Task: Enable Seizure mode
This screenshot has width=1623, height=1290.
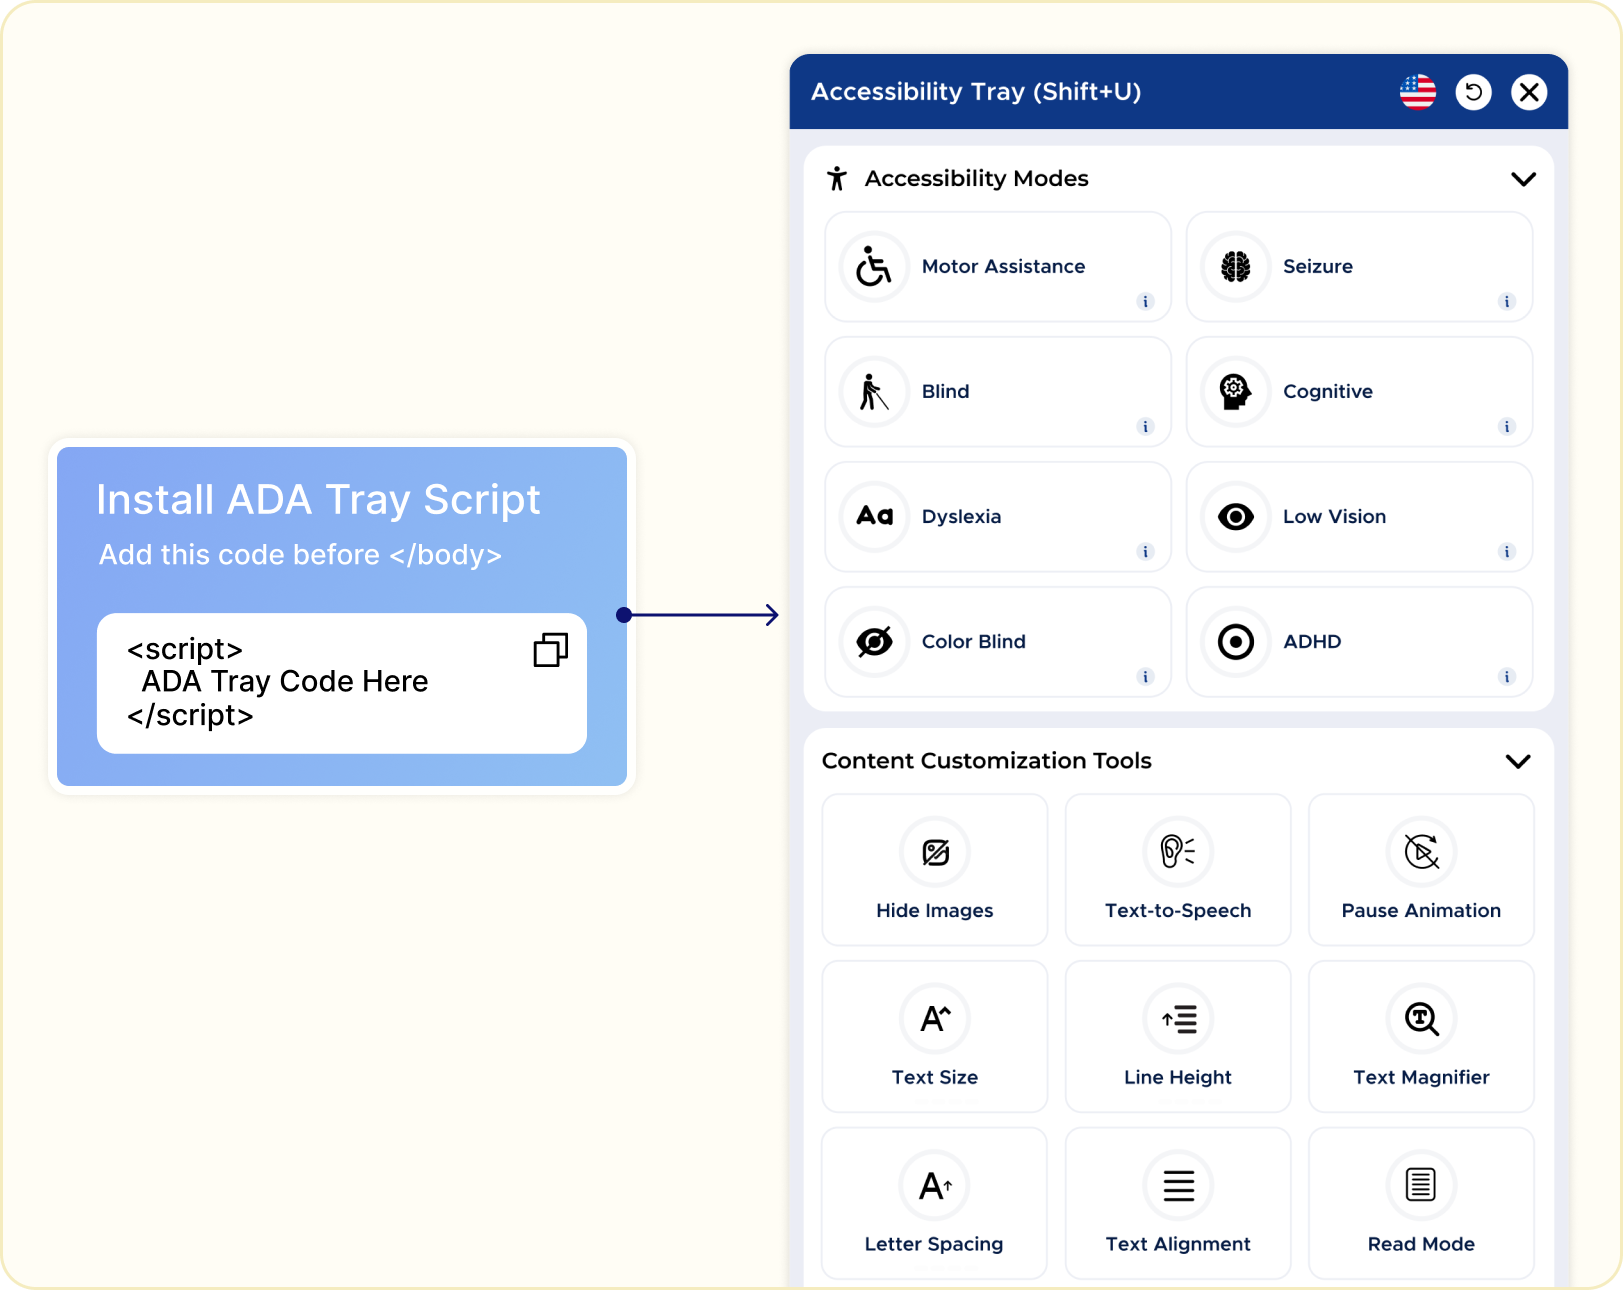Action: pyautogui.click(x=1359, y=267)
